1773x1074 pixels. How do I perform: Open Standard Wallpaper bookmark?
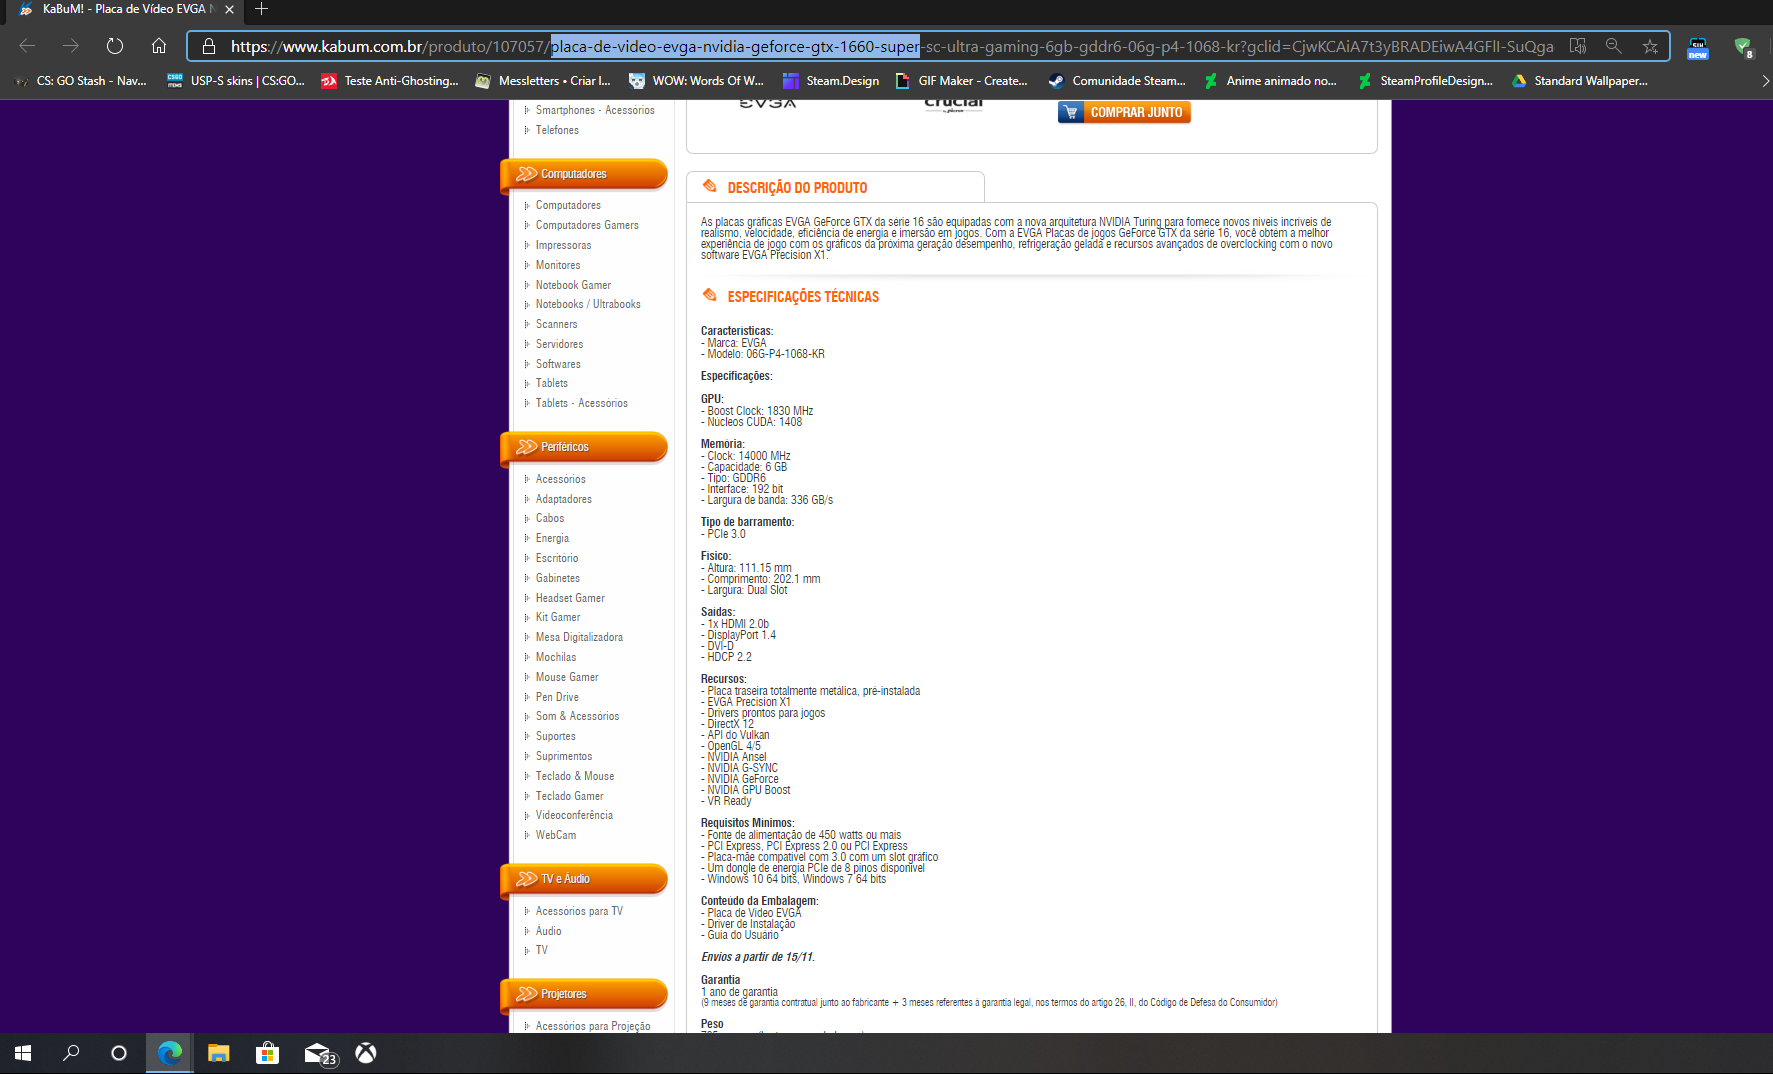[1580, 81]
